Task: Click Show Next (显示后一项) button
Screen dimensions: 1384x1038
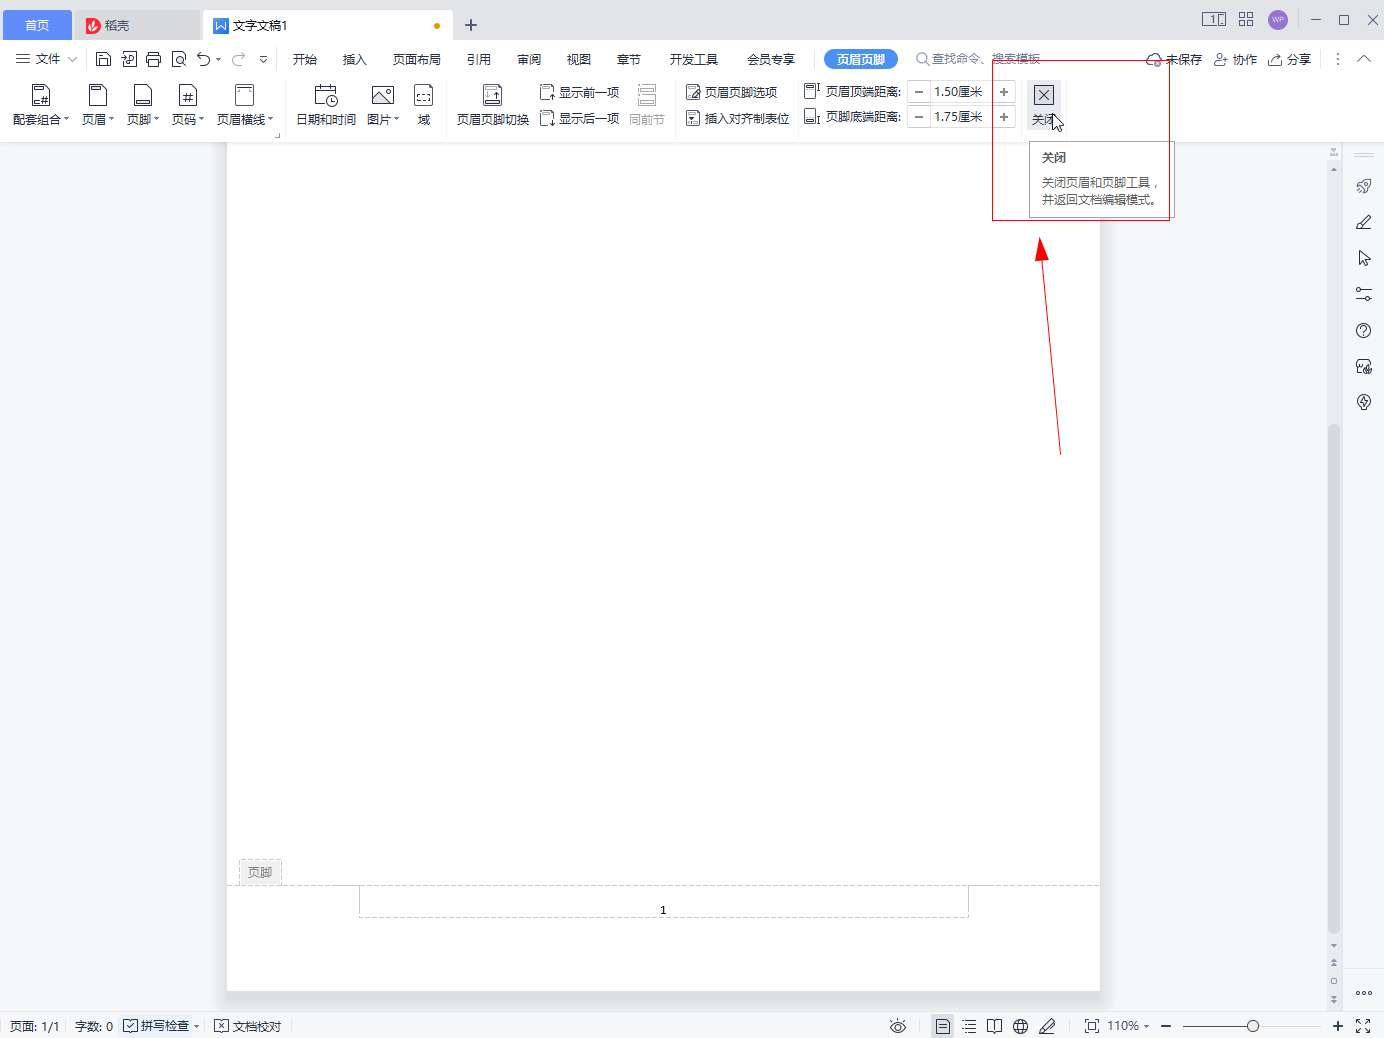Action: (x=579, y=118)
